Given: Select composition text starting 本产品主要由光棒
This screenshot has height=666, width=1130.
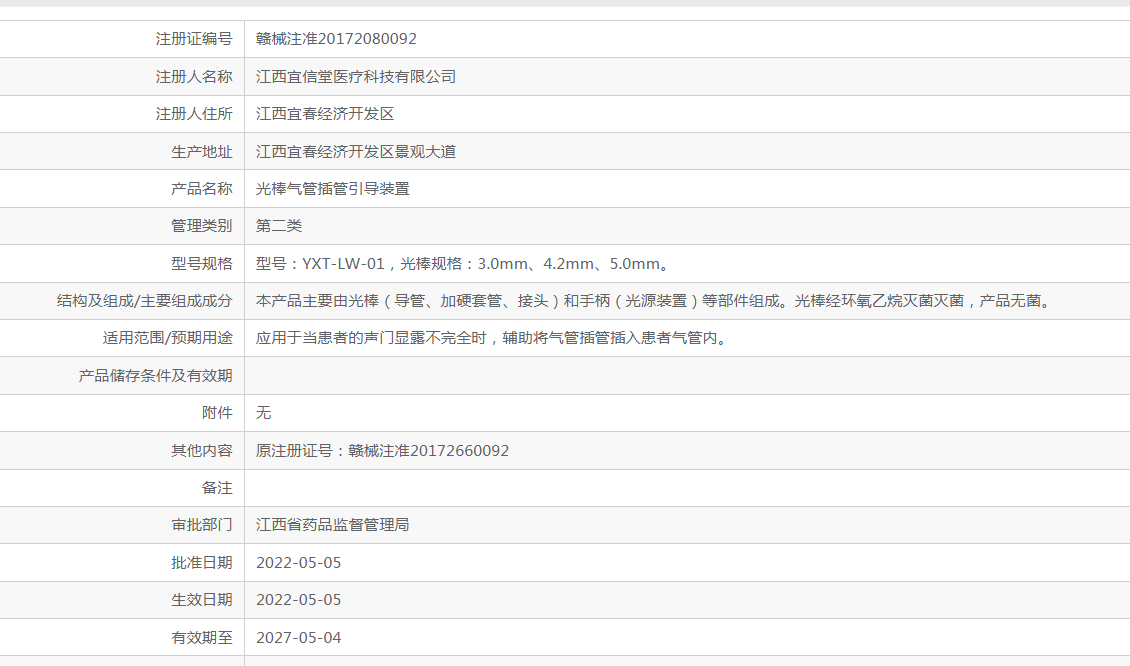Looking at the screenshot, I should 655,301.
